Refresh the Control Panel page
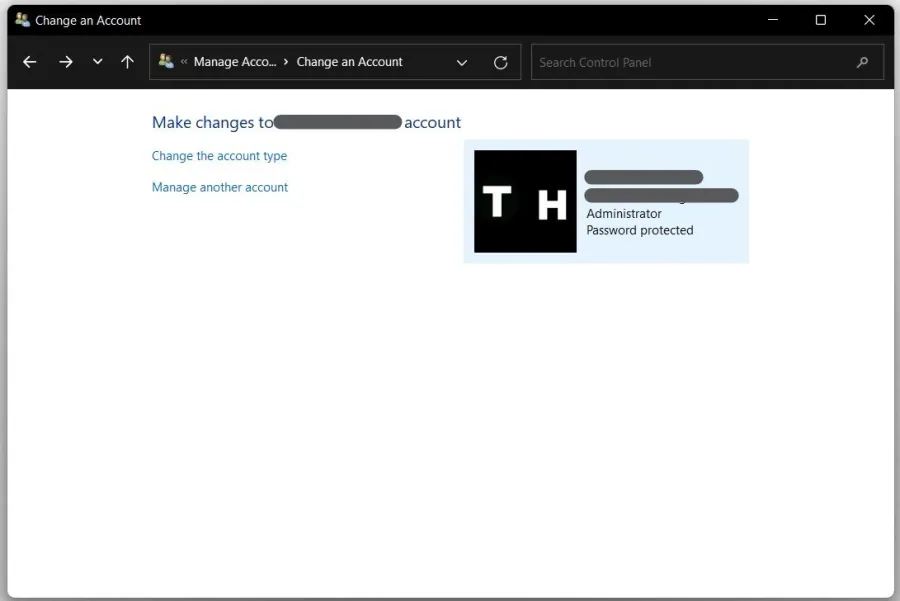 [501, 63]
